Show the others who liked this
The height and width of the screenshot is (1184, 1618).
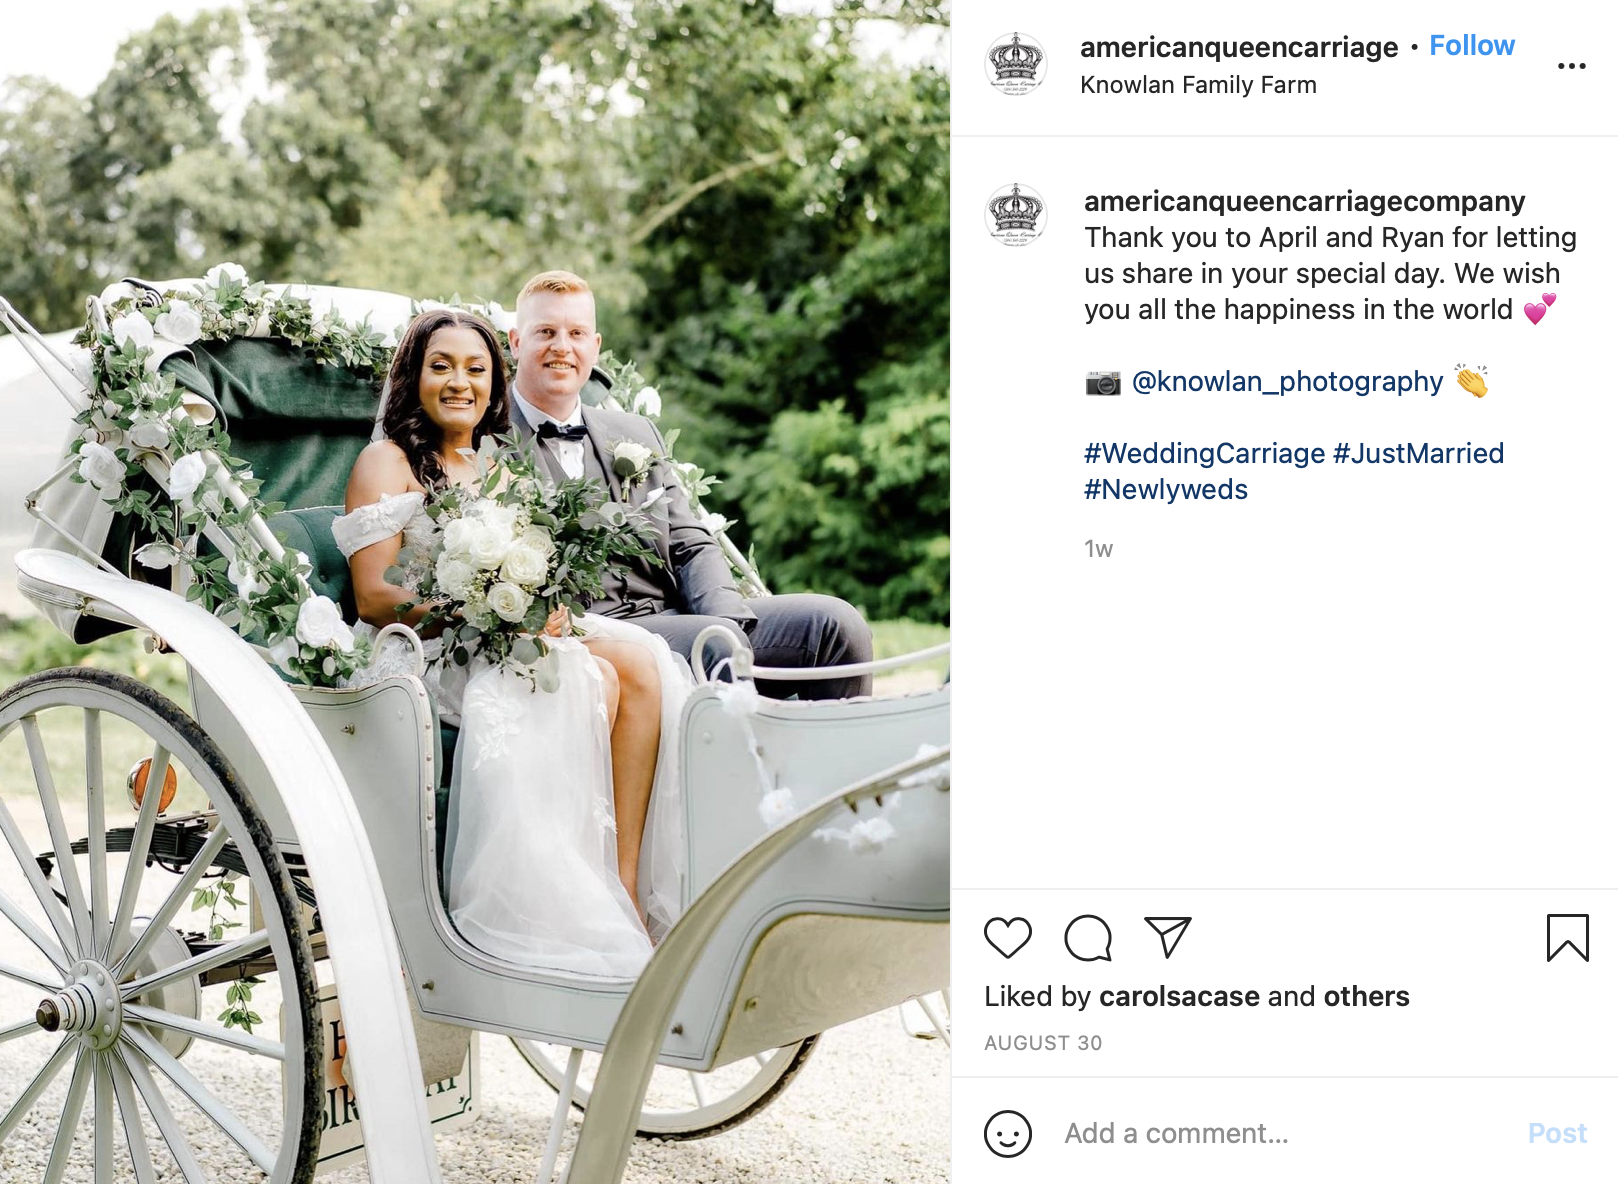point(1366,996)
